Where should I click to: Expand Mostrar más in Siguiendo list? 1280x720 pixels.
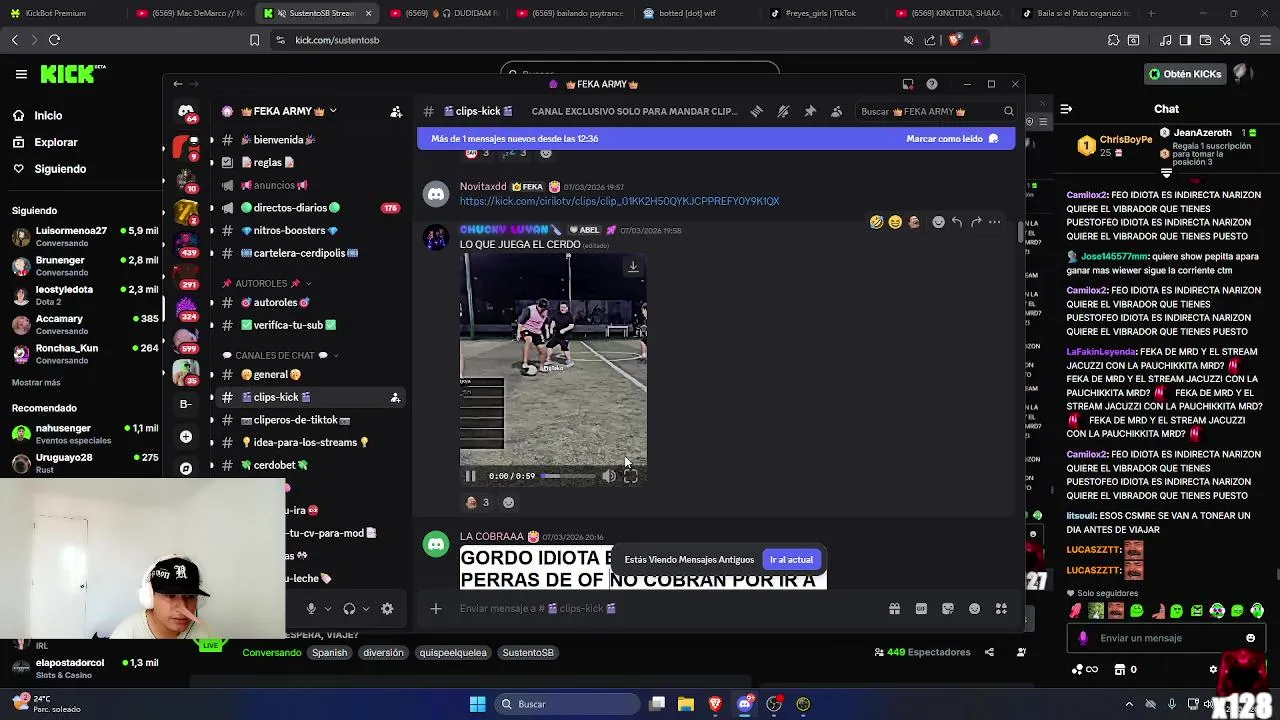point(36,383)
